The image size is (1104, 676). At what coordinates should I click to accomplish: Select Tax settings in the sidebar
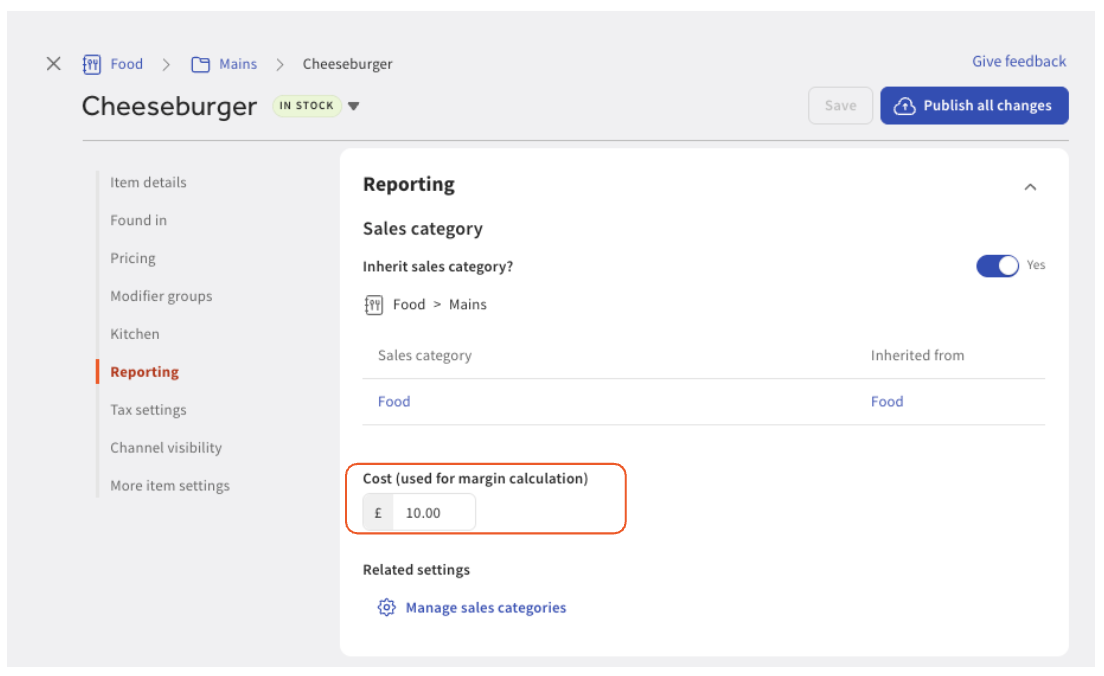[148, 409]
